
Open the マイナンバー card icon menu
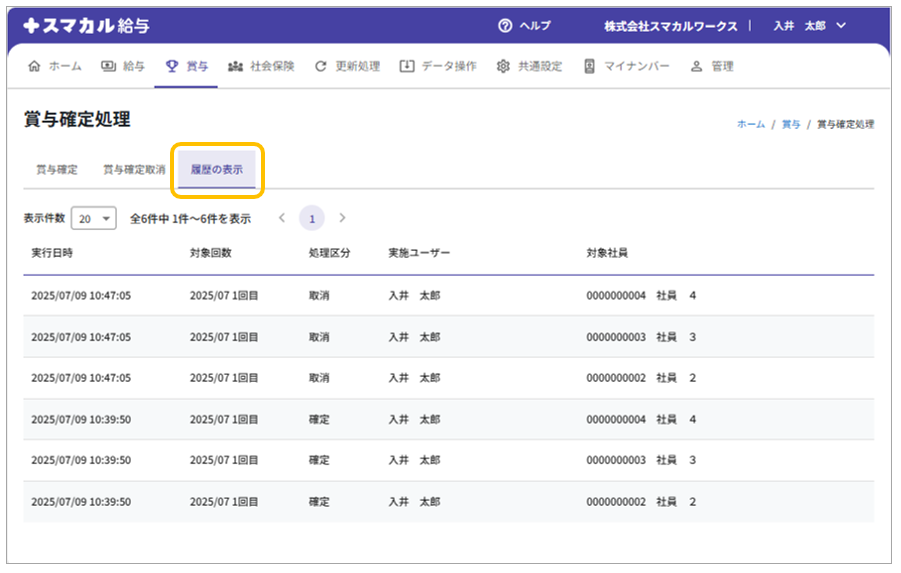pyautogui.click(x=590, y=67)
